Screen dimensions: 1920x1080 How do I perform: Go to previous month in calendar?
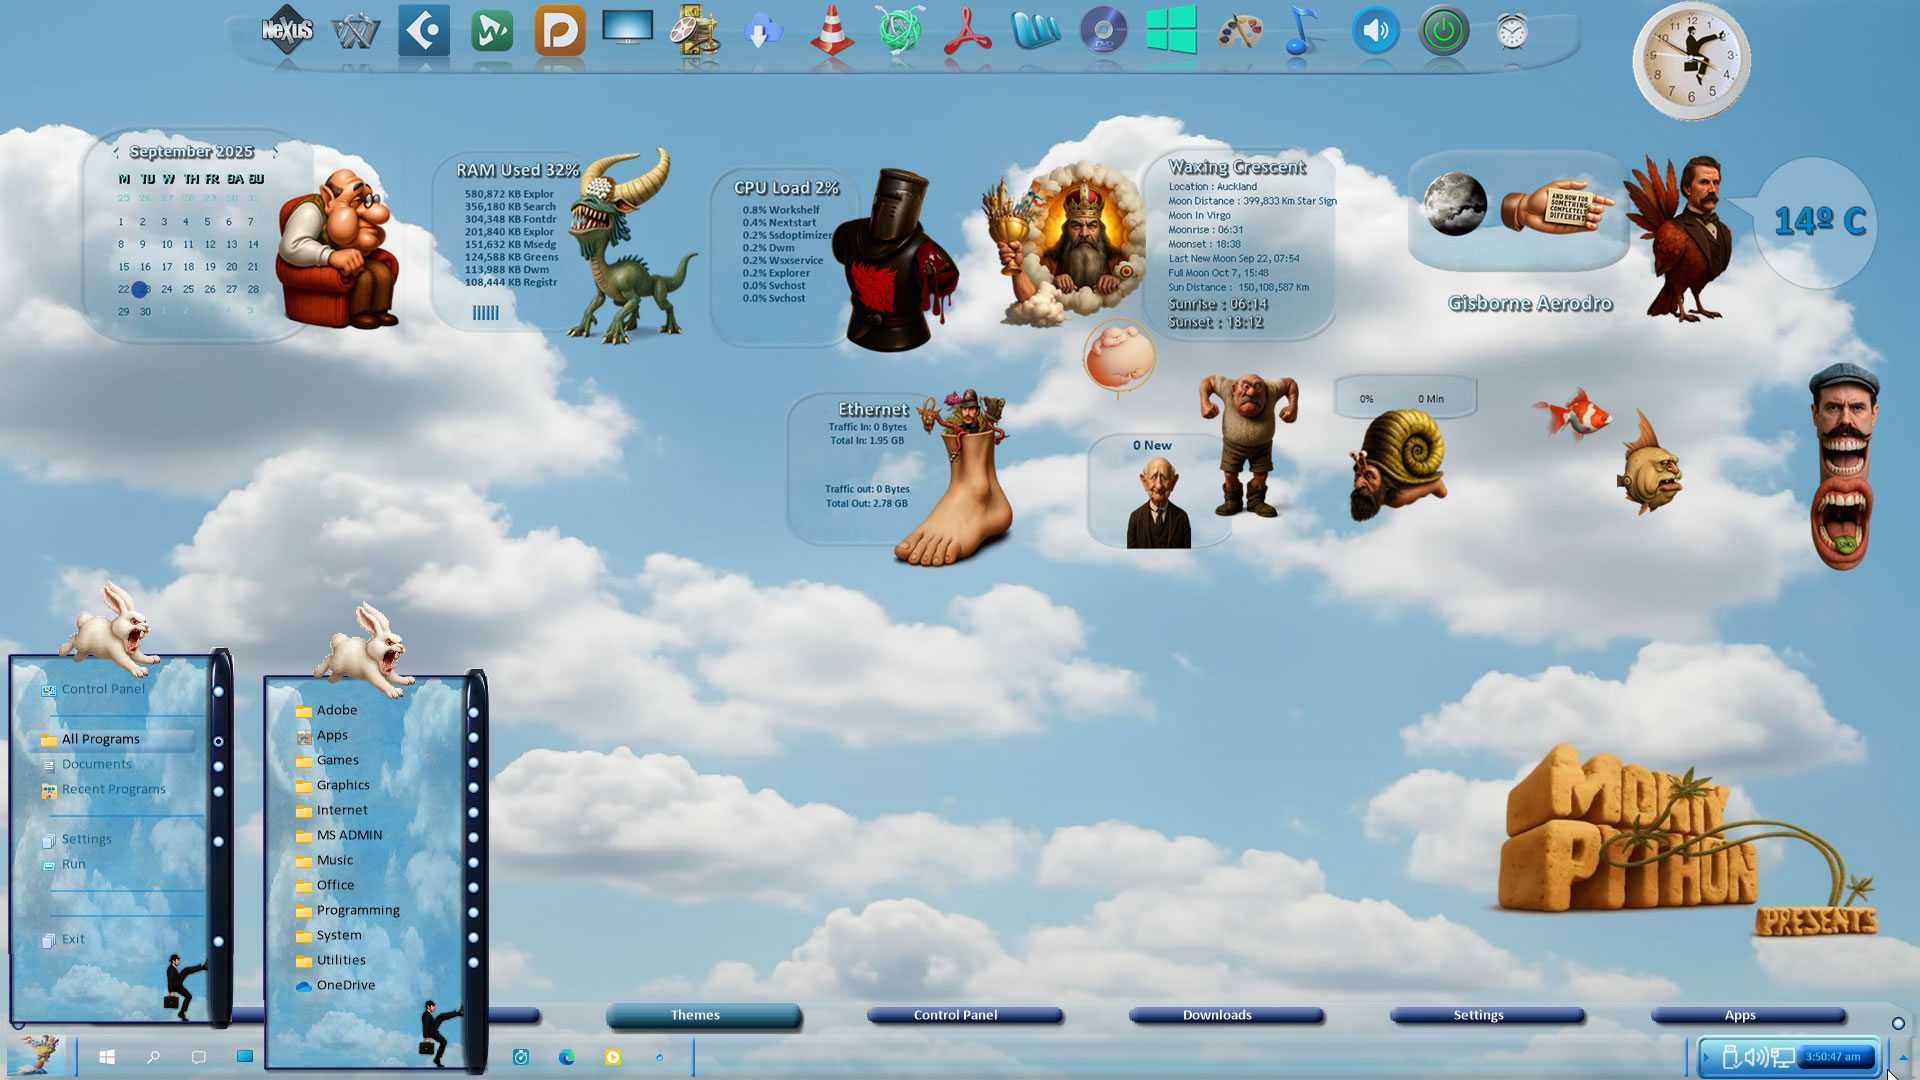tap(116, 152)
